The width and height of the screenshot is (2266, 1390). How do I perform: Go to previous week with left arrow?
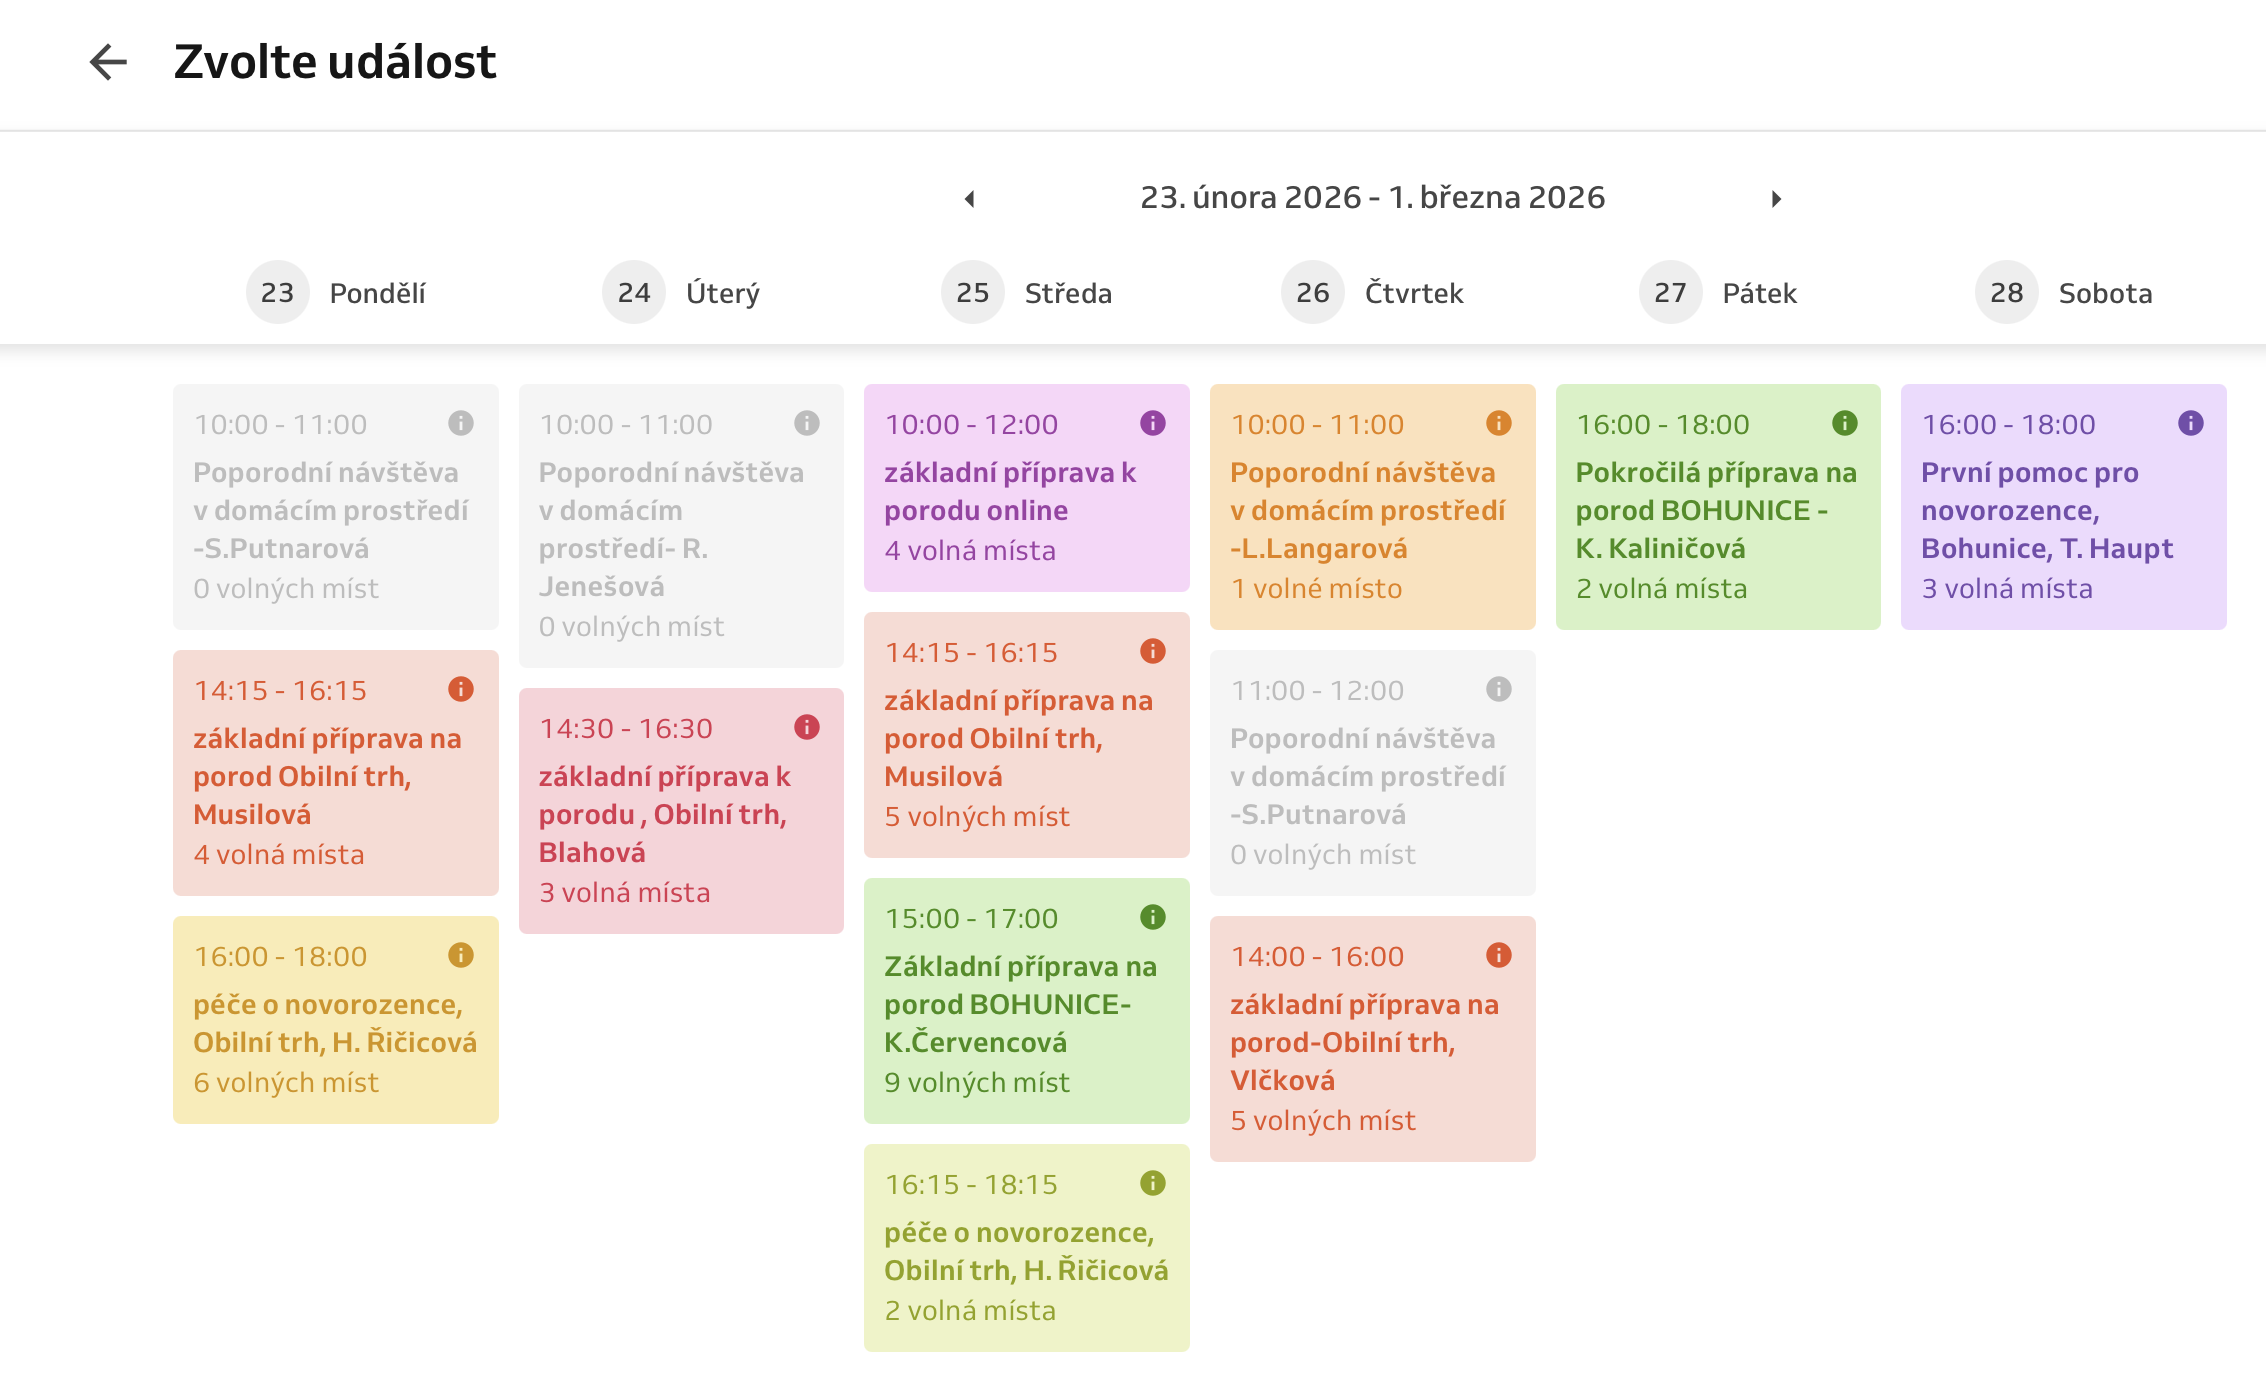[x=969, y=199]
